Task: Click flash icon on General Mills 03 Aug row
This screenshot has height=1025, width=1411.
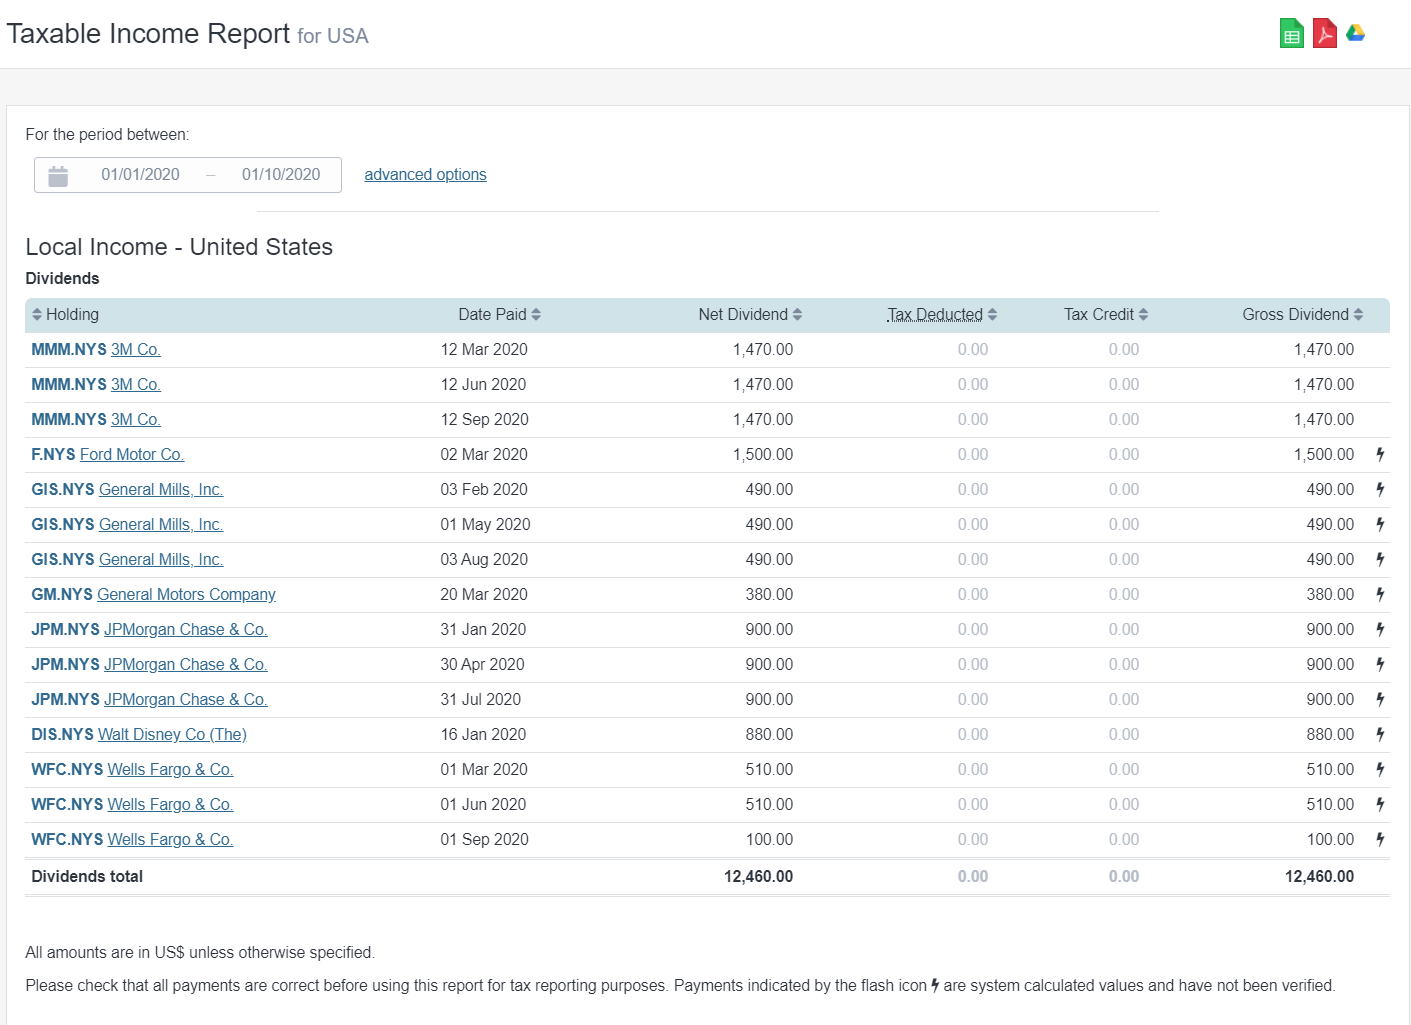Action: 1380,559
